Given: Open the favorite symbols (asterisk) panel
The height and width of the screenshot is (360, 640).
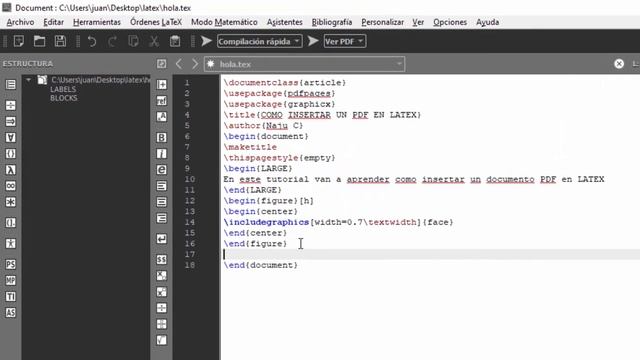Looking at the screenshot, I should point(11,202).
